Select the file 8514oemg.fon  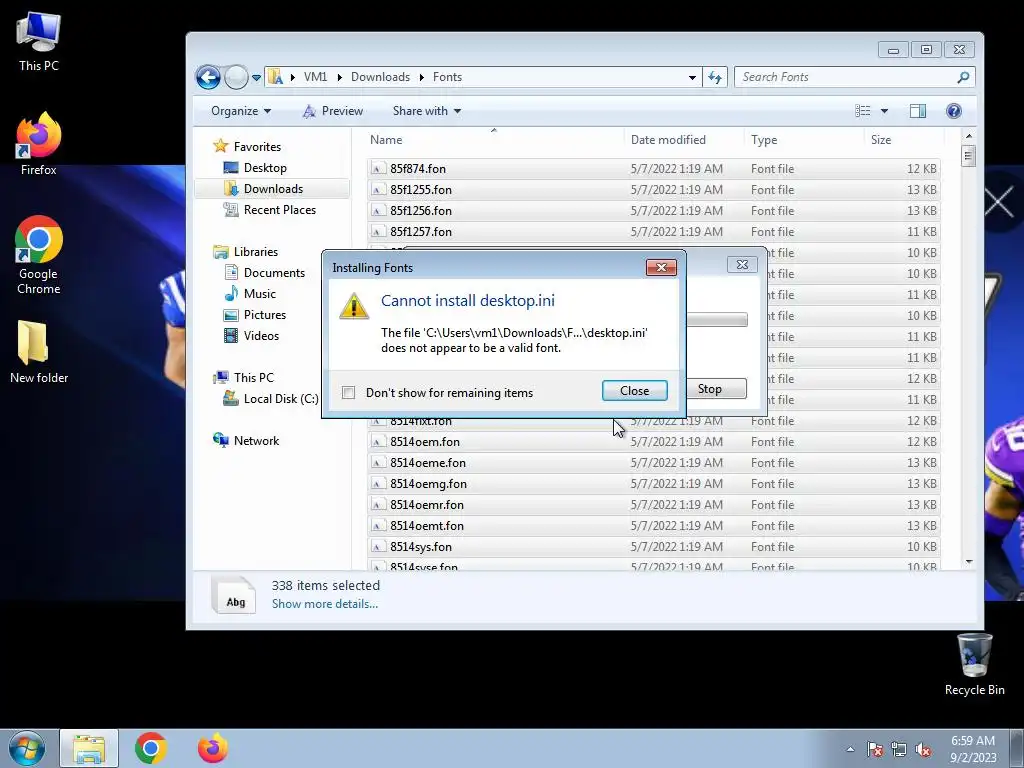pyautogui.click(x=654, y=483)
